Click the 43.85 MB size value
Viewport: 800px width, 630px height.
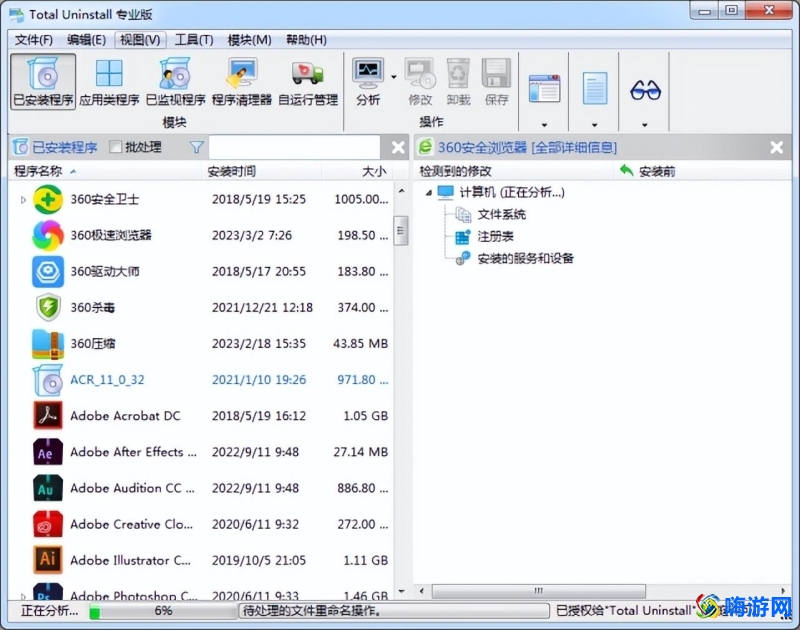360,344
